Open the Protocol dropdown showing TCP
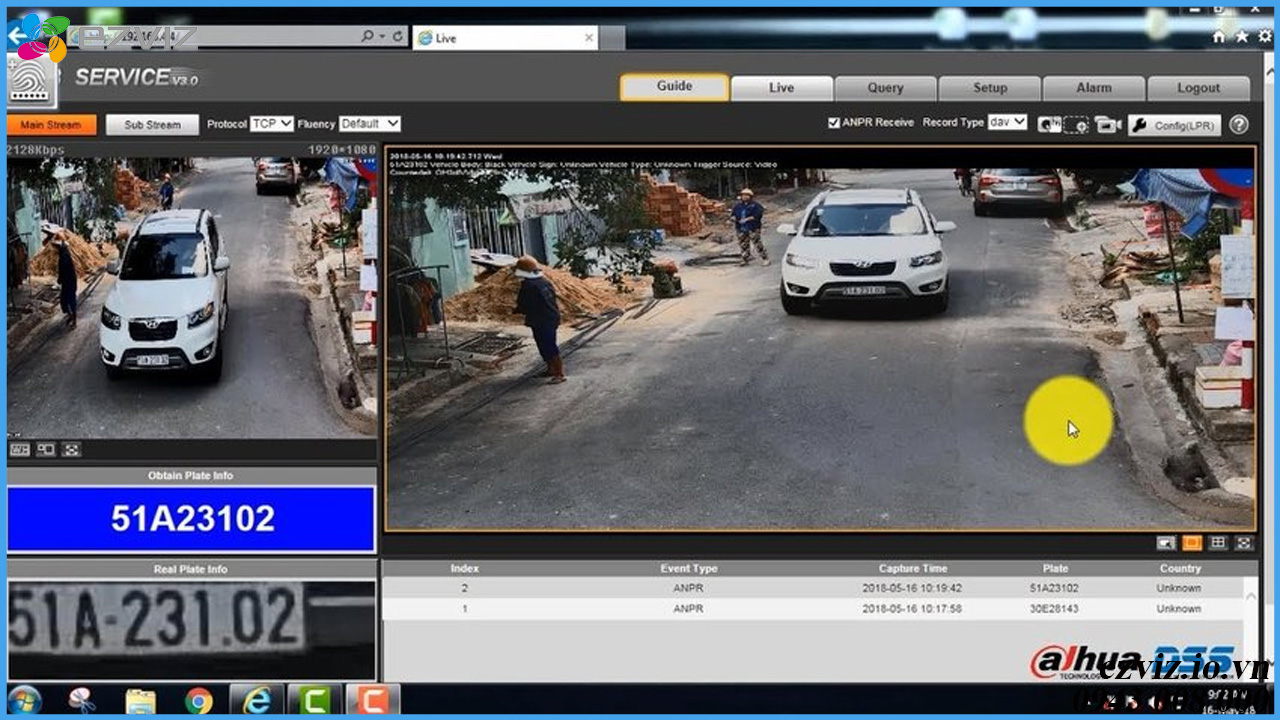 (271, 124)
